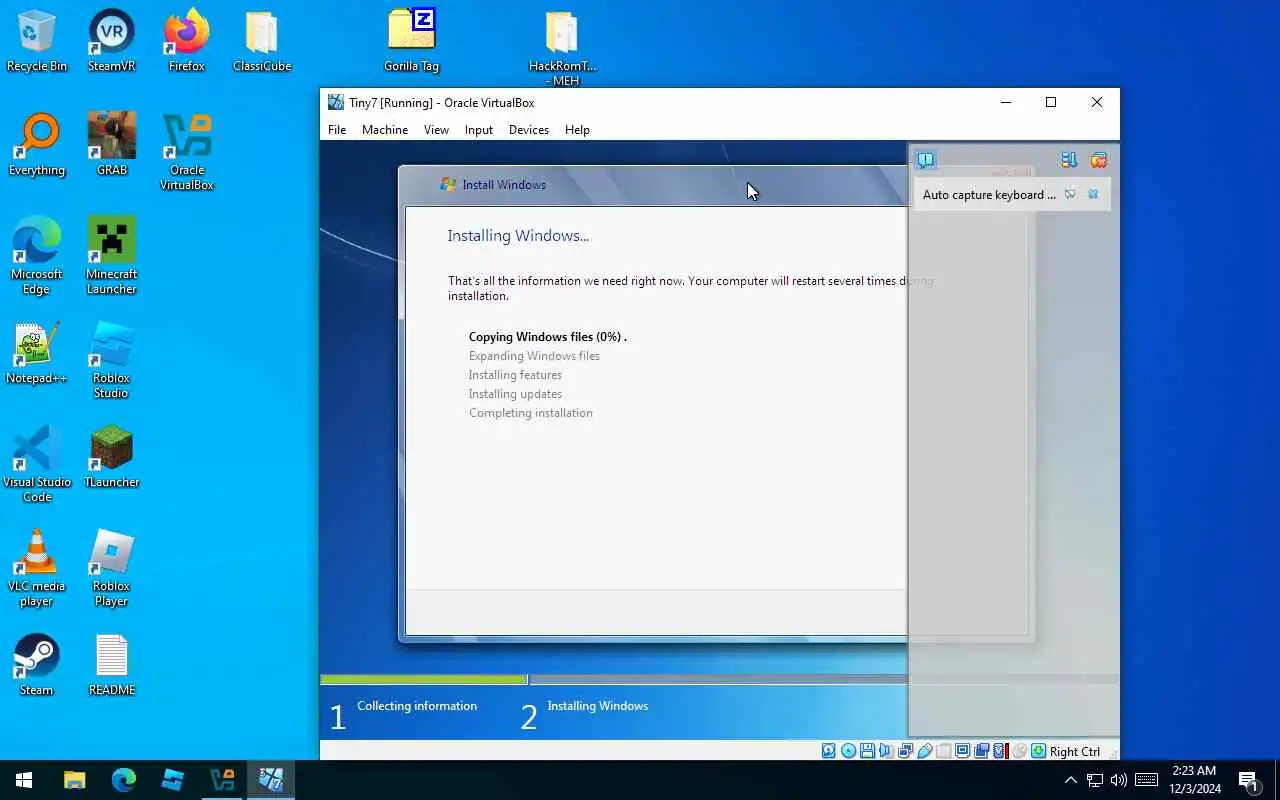Click the Installing updates line
1280x800 pixels.
515,394
